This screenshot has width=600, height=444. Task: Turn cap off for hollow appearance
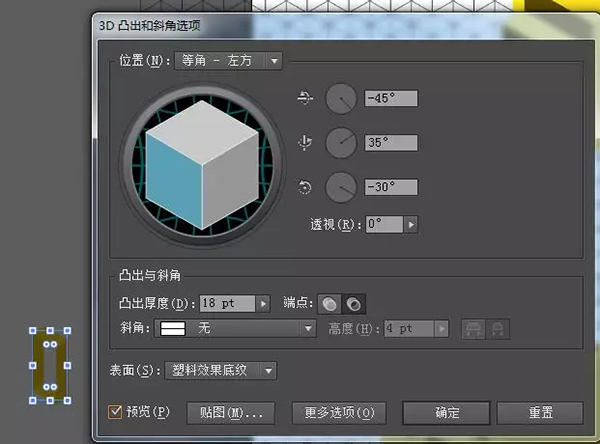[x=354, y=304]
